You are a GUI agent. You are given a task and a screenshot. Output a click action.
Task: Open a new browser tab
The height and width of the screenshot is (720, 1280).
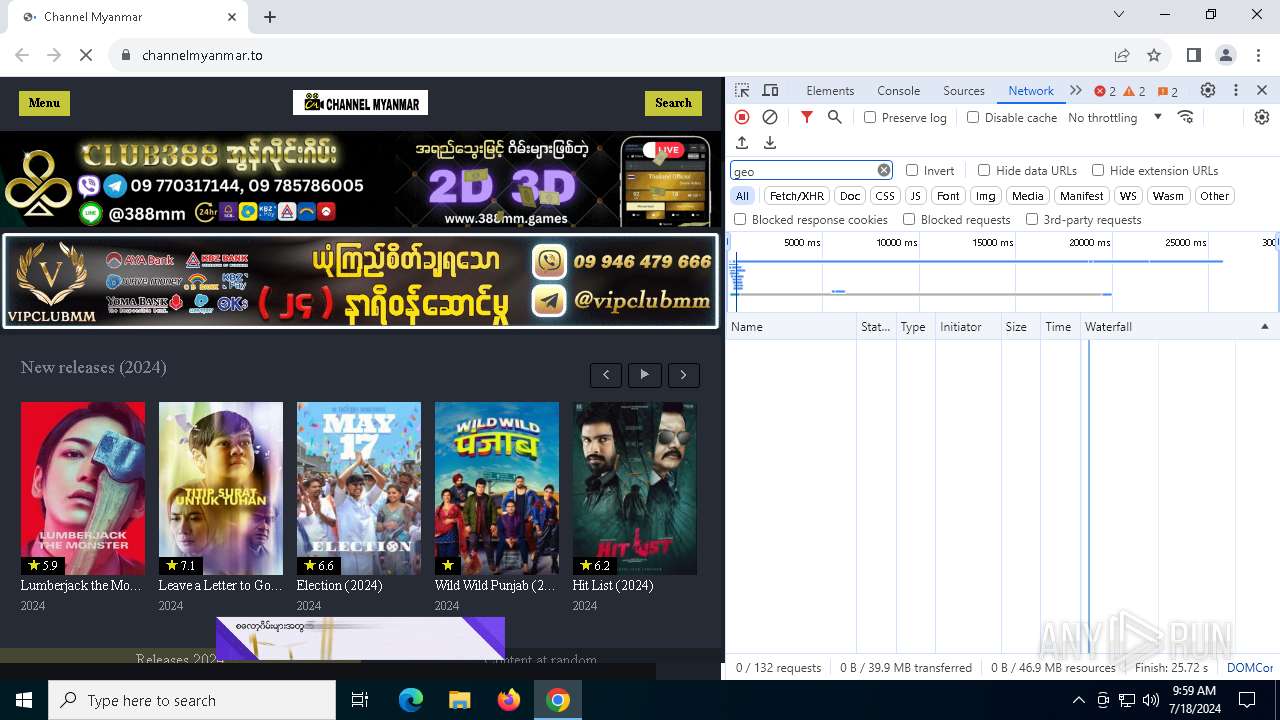[270, 17]
